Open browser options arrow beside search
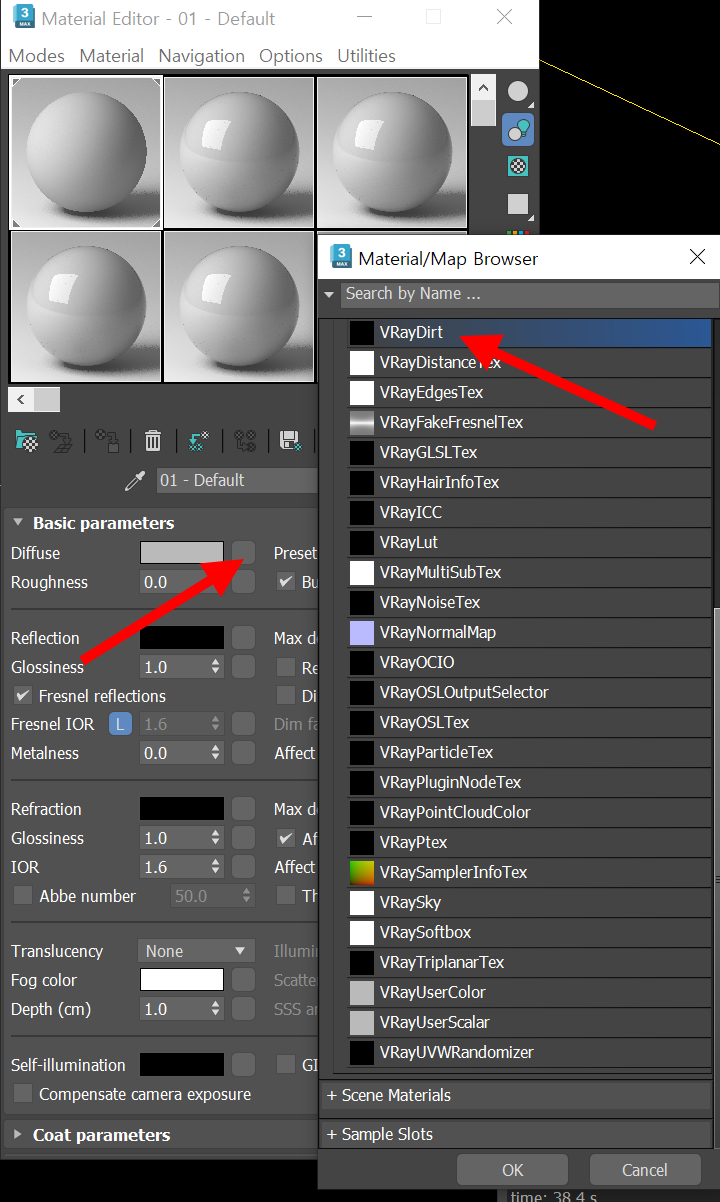The width and height of the screenshot is (720, 1202). [329, 295]
